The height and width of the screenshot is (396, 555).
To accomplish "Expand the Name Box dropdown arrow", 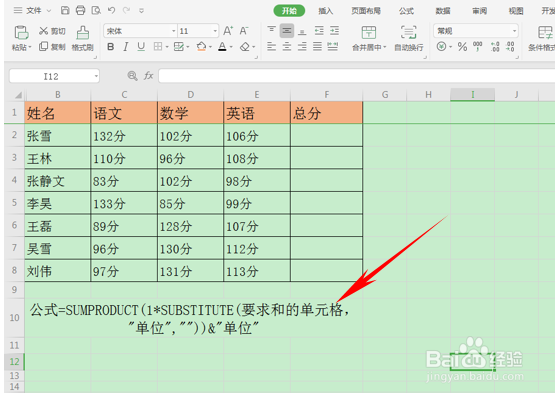I will coord(96,76).
